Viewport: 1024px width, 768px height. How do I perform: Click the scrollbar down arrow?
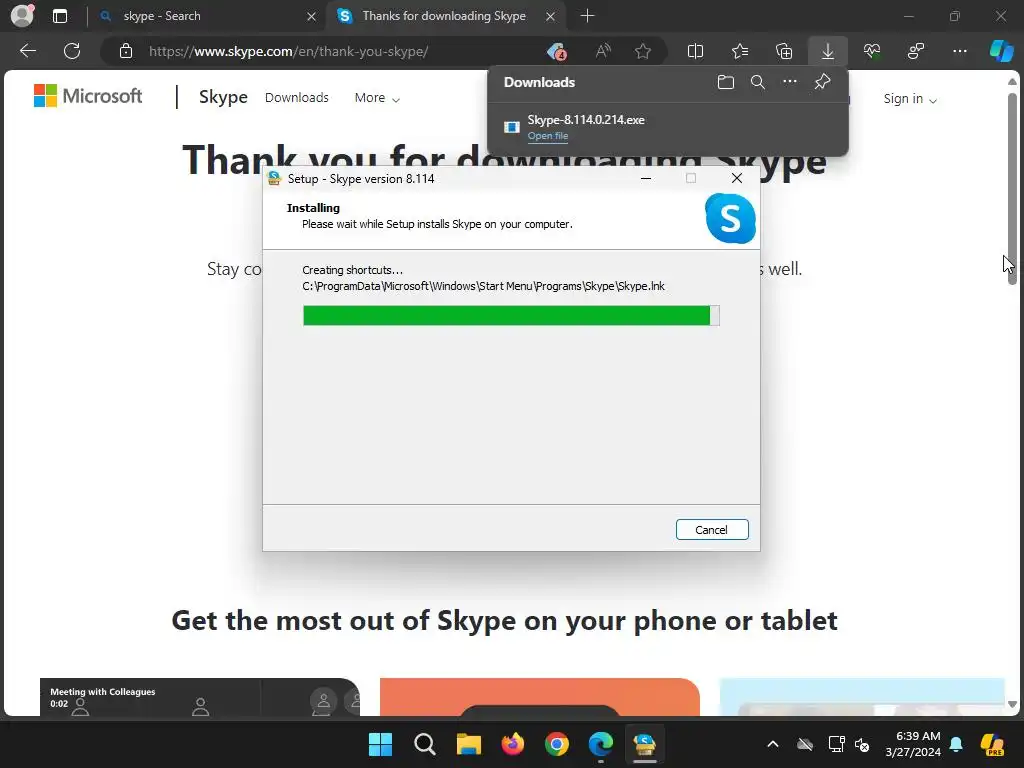point(1012,704)
